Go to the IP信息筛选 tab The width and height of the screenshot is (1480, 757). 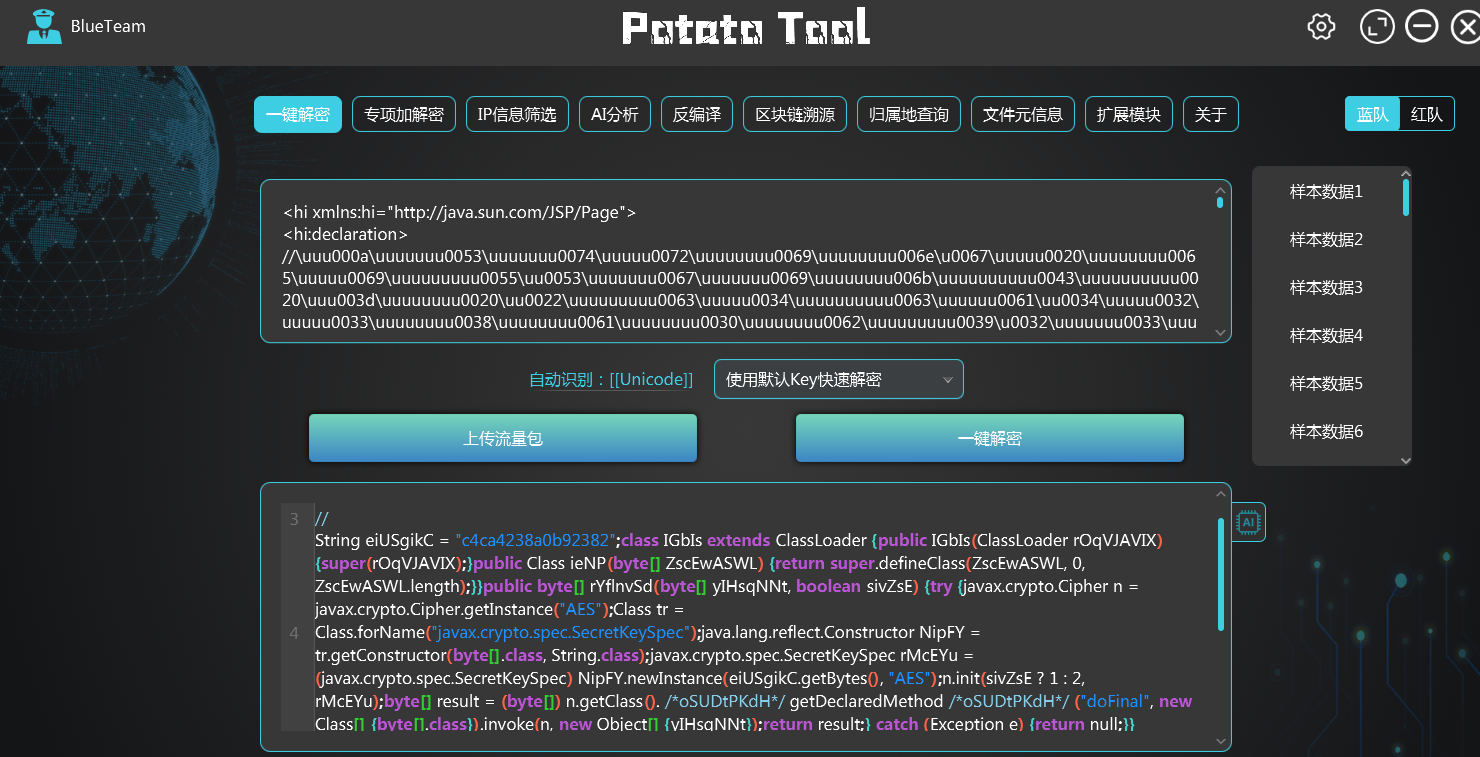[517, 115]
